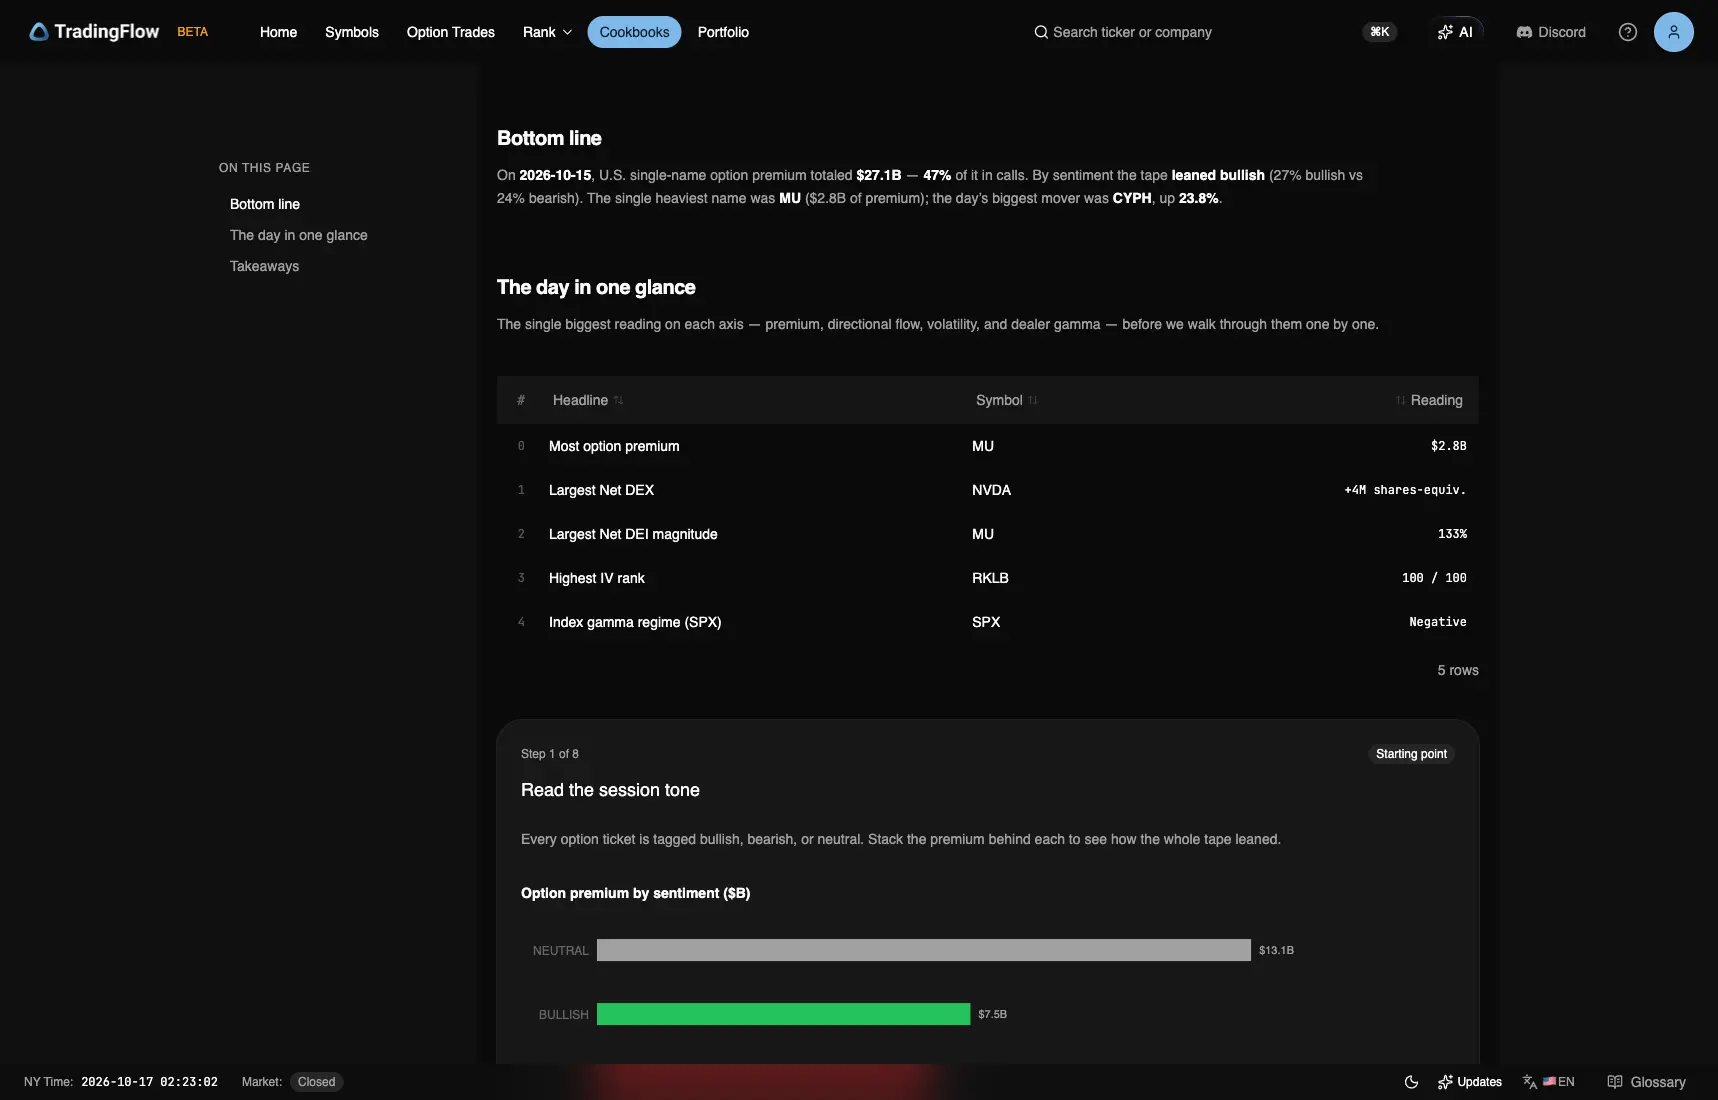This screenshot has height=1100, width=1718.
Task: Open the Glossary book icon
Action: [x=1614, y=1082]
